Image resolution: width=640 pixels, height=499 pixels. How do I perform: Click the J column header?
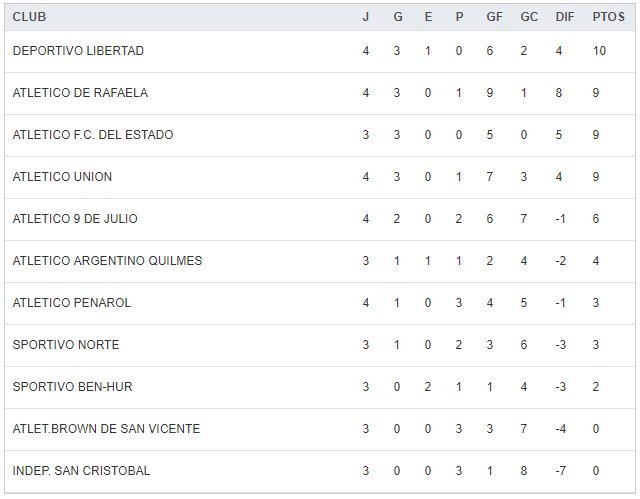pyautogui.click(x=366, y=17)
